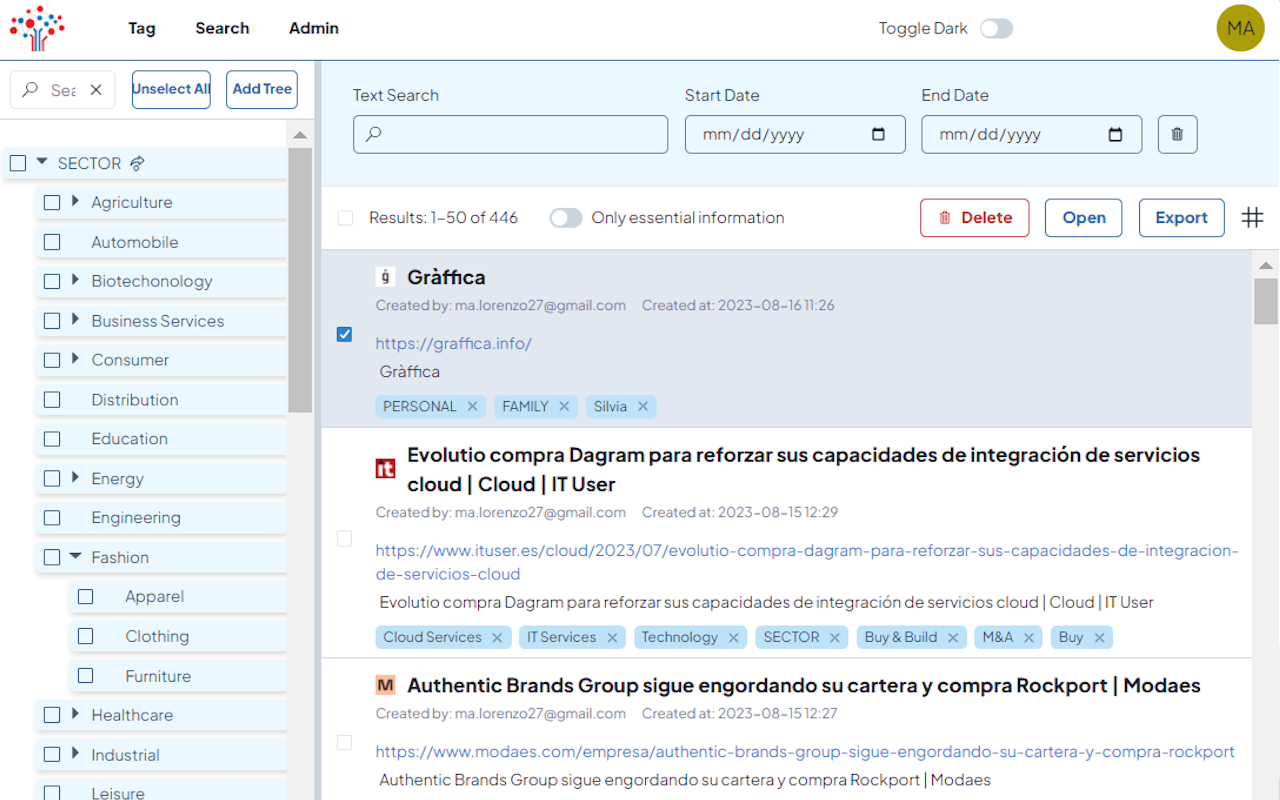Expand the Energy node
Viewport: 1280px width, 800px height.
pos(75,478)
